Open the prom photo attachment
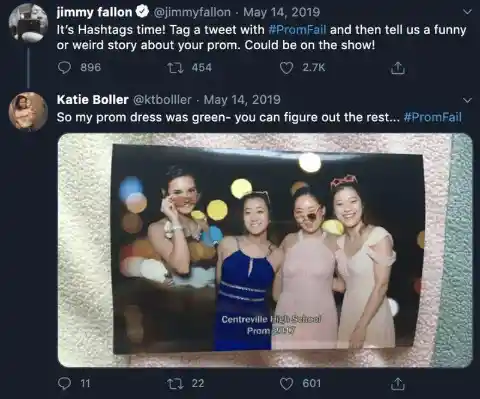 [x=265, y=250]
